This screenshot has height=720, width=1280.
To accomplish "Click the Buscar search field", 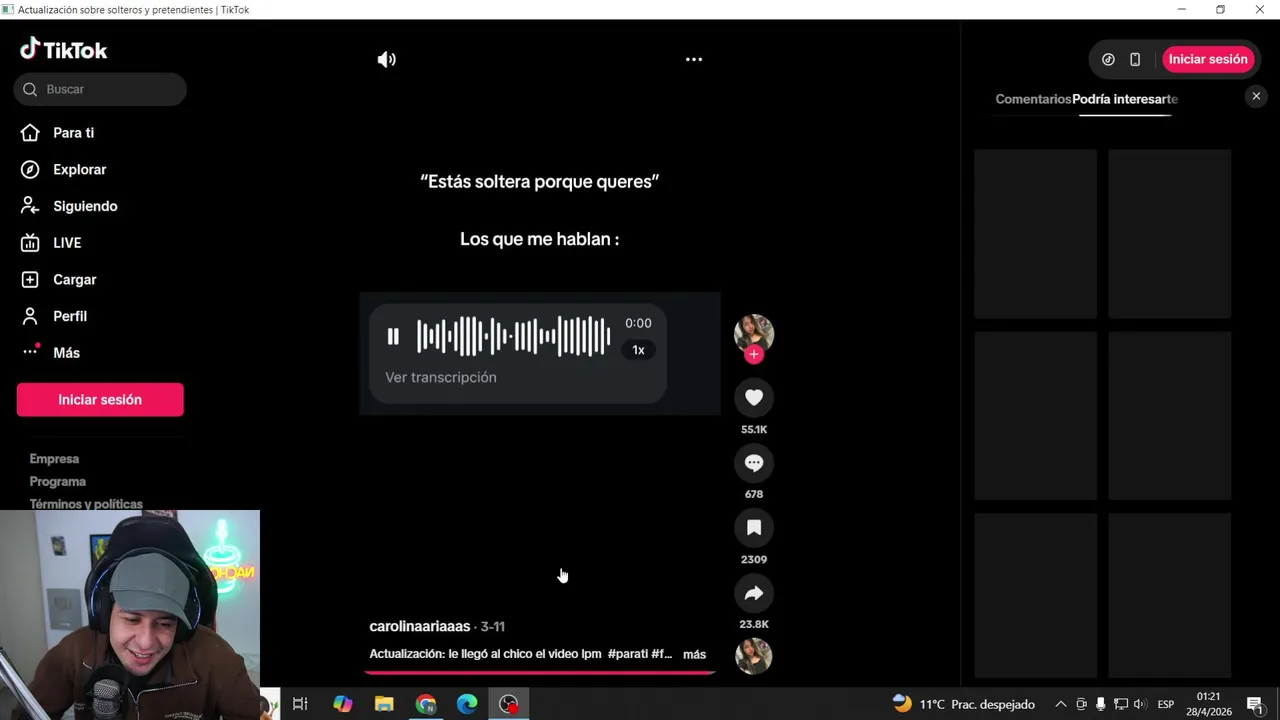I will point(100,89).
